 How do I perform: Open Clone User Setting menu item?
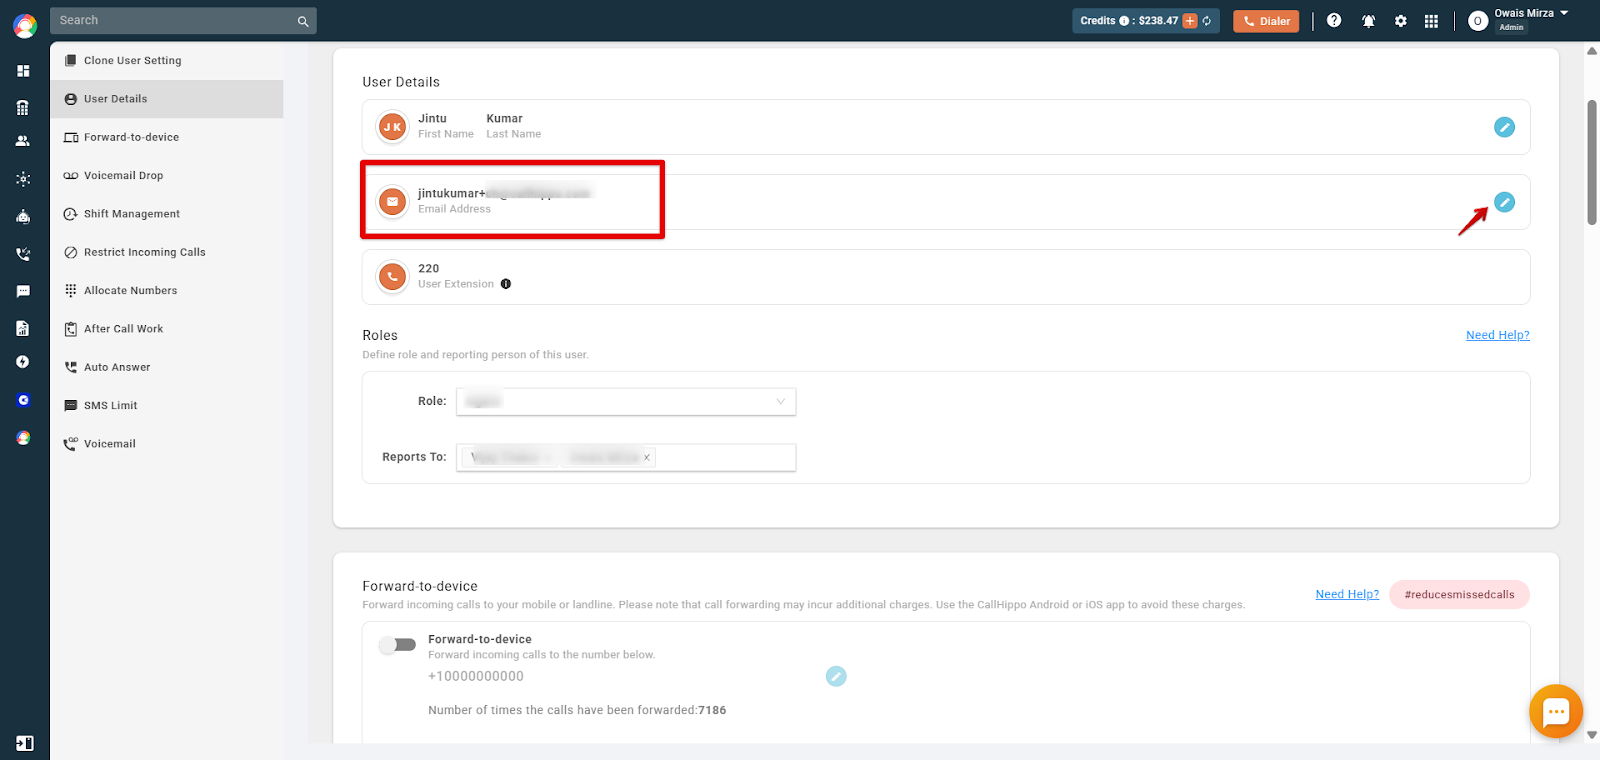[x=167, y=61]
